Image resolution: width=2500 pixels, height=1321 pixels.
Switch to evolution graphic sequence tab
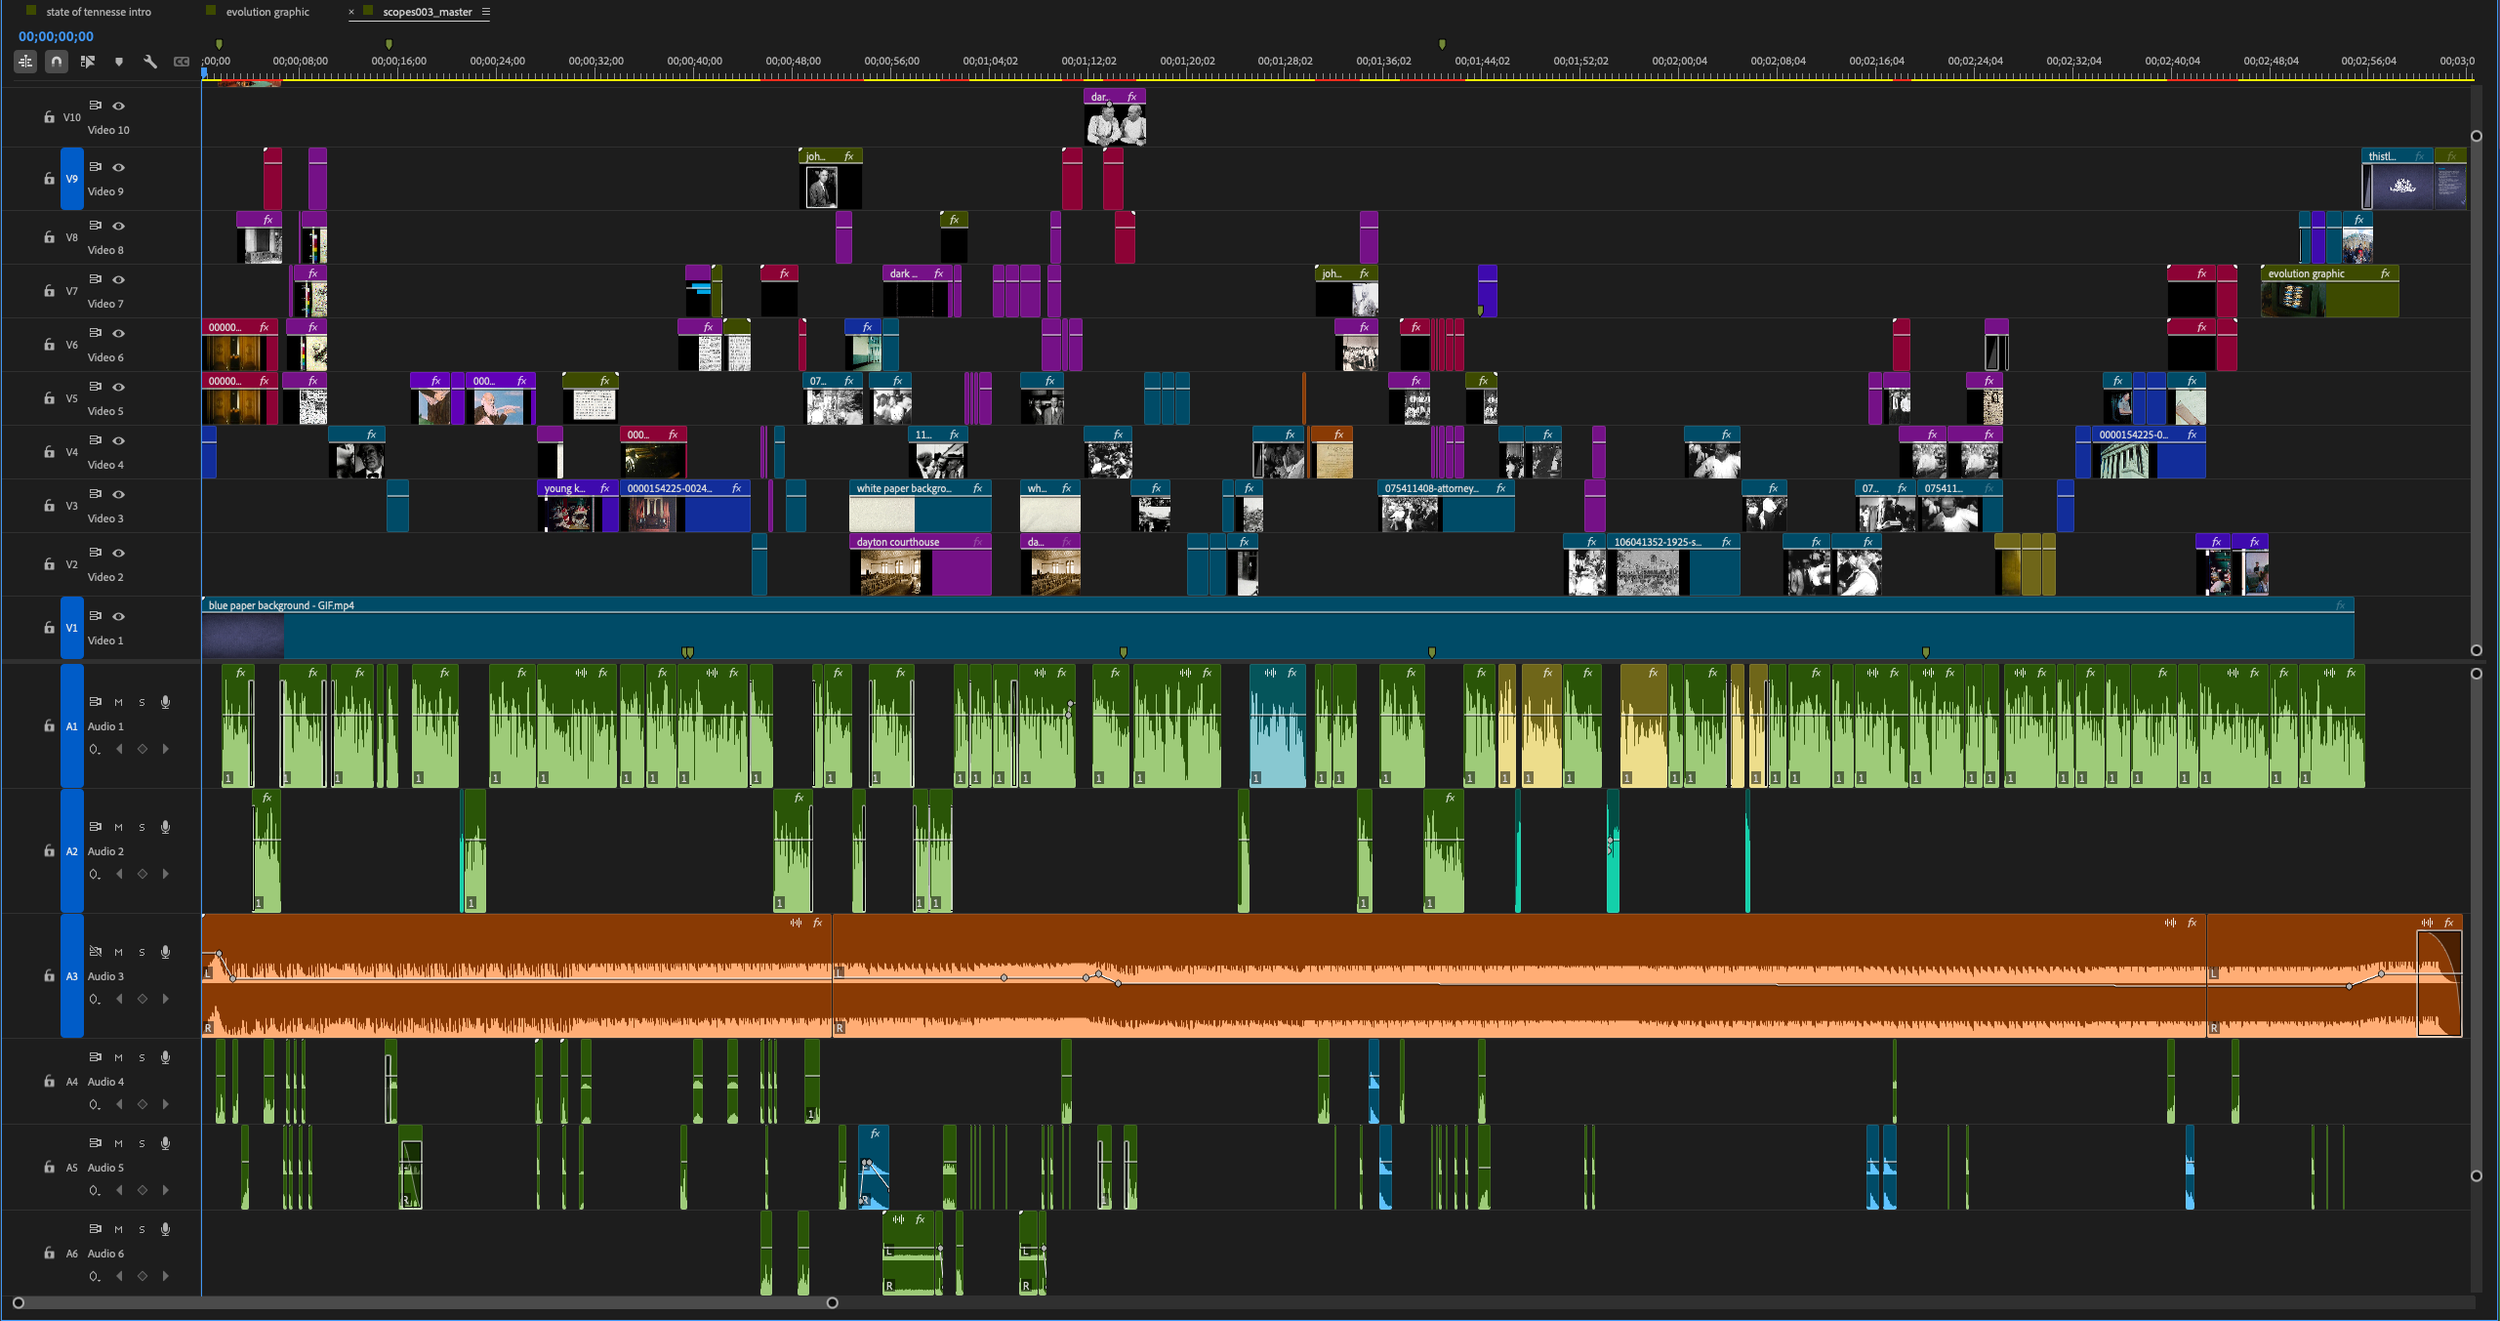tap(267, 12)
